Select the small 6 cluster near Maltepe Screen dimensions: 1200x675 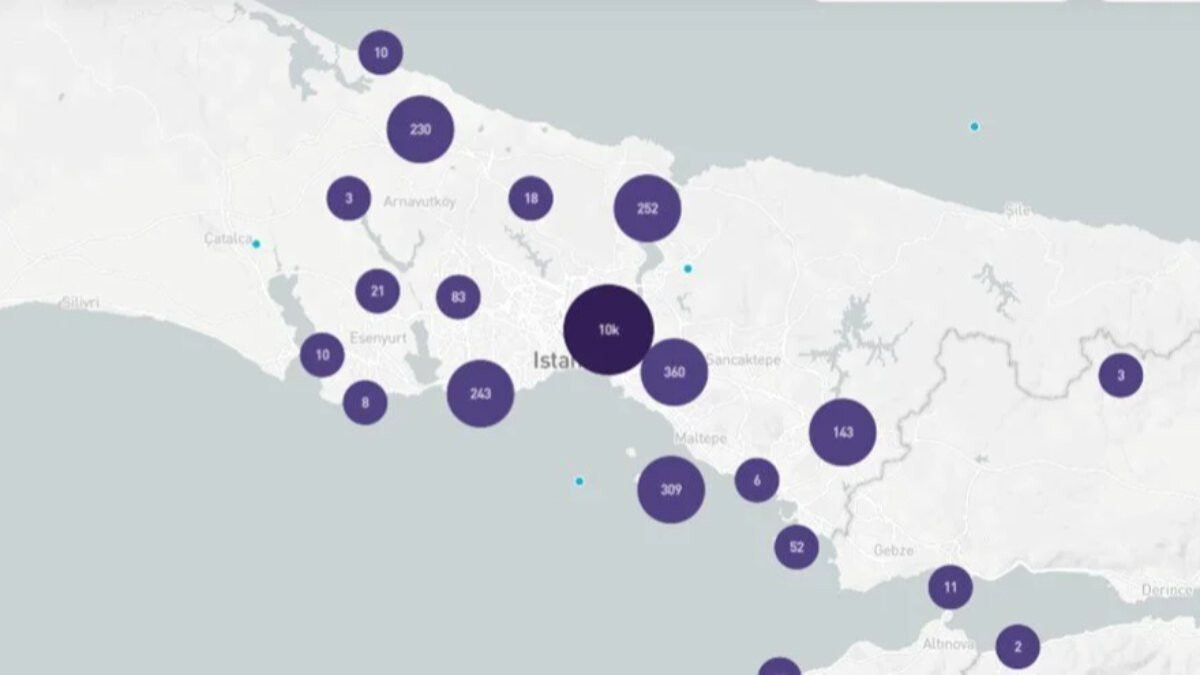tap(756, 479)
